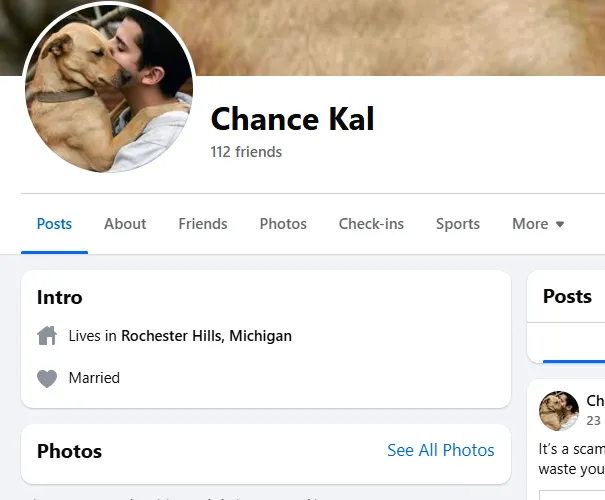View the Sports tab
Screen dimensions: 605x500
point(458,224)
